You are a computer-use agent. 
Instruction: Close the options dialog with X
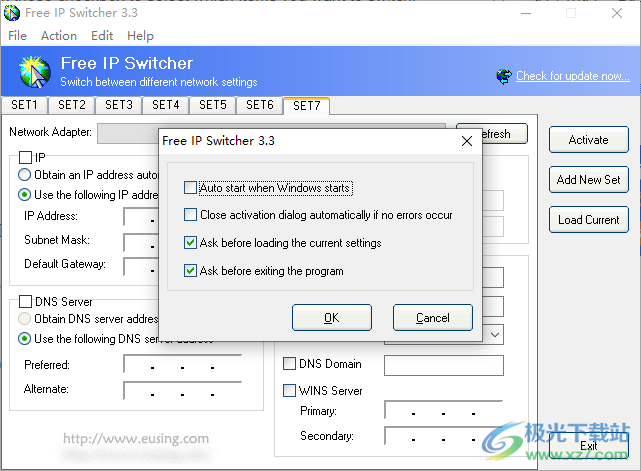click(467, 141)
